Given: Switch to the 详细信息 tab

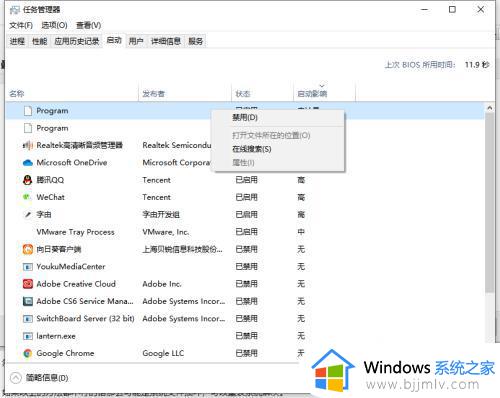Looking at the screenshot, I should point(166,41).
